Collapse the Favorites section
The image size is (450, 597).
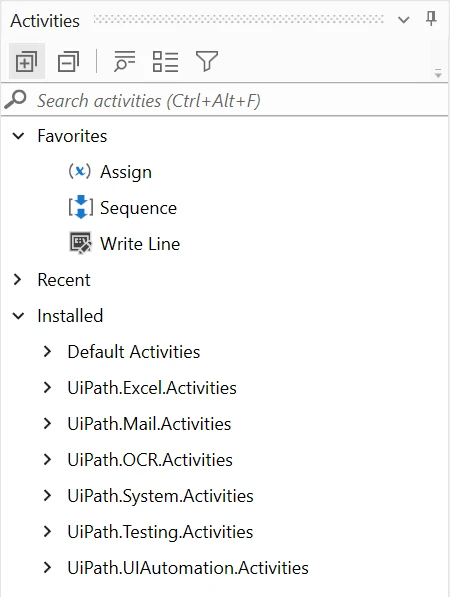pos(18,136)
